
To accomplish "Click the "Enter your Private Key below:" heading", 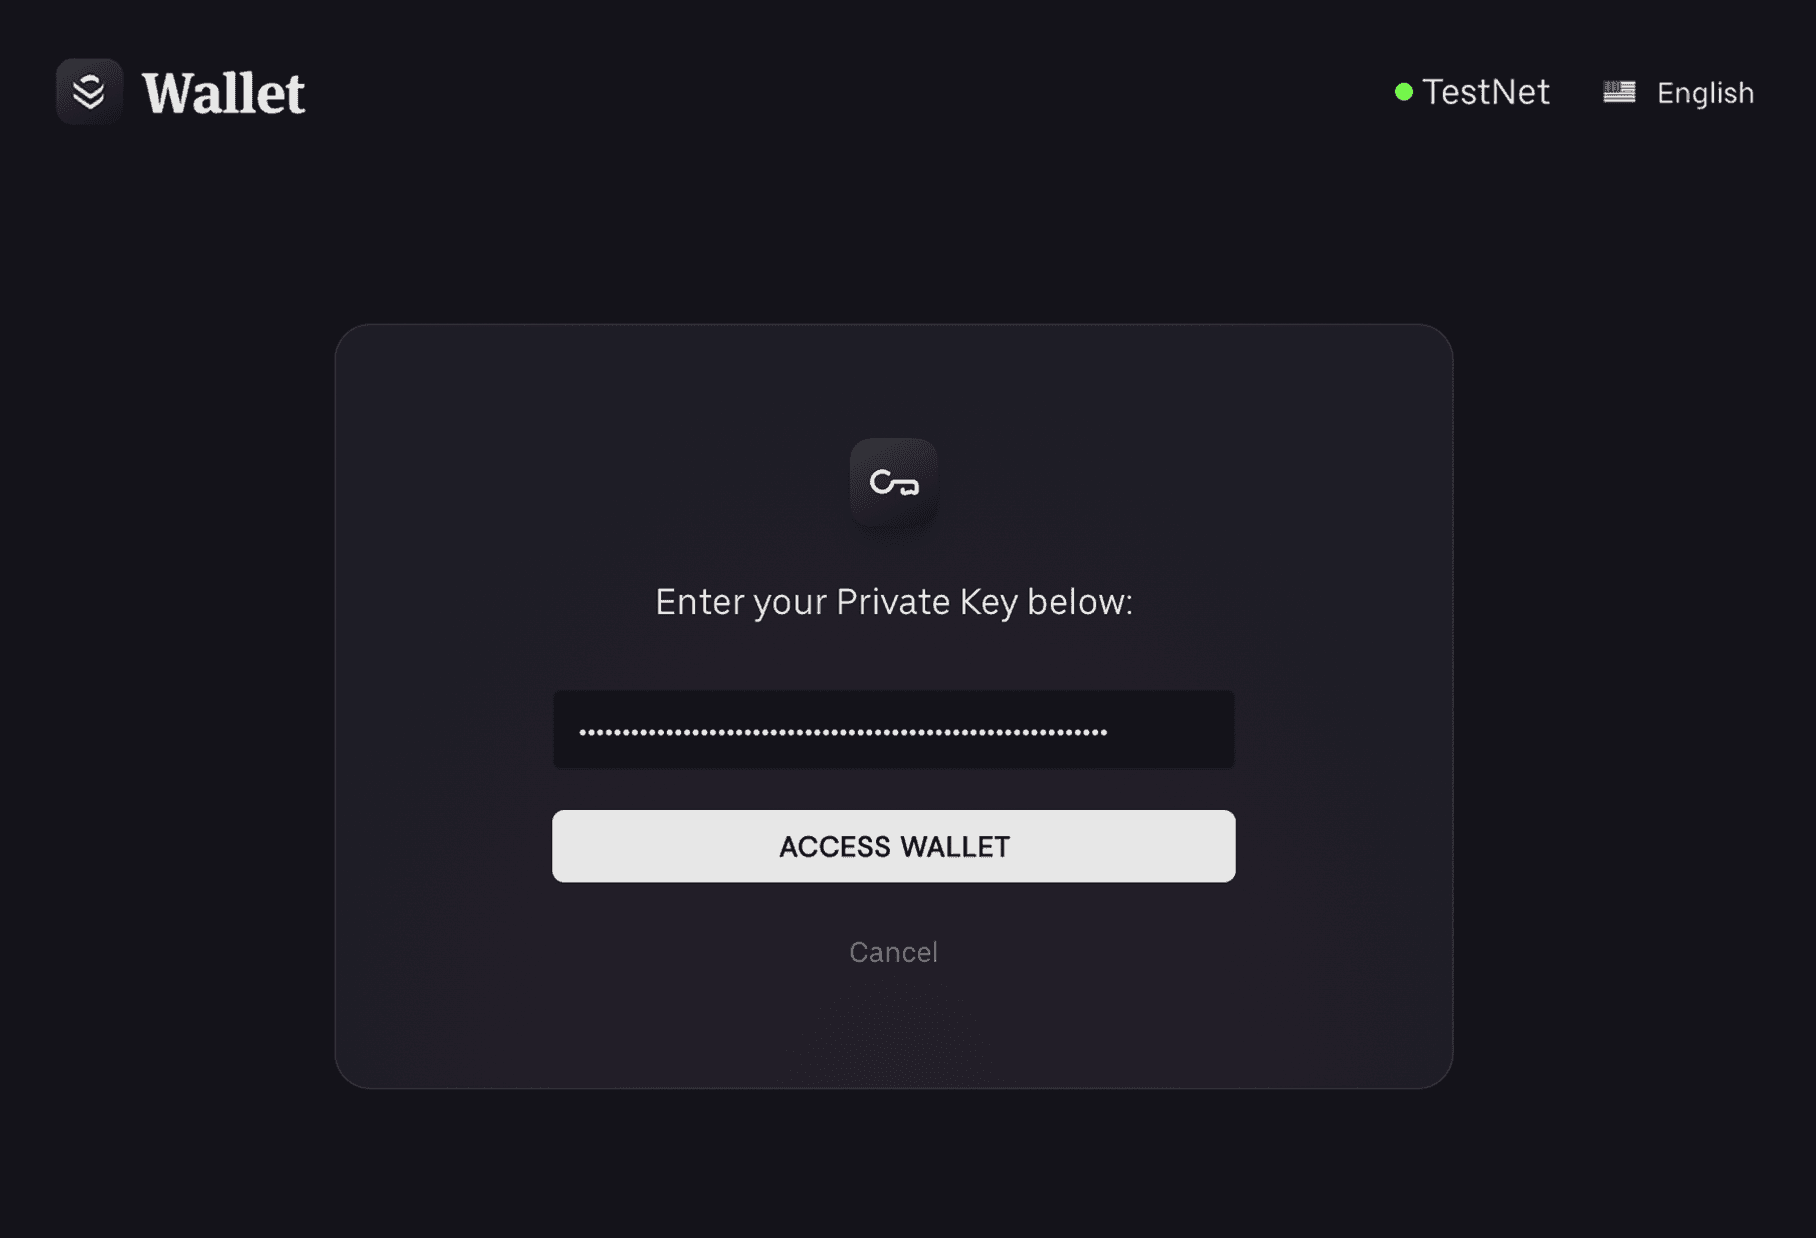I will tap(893, 602).
